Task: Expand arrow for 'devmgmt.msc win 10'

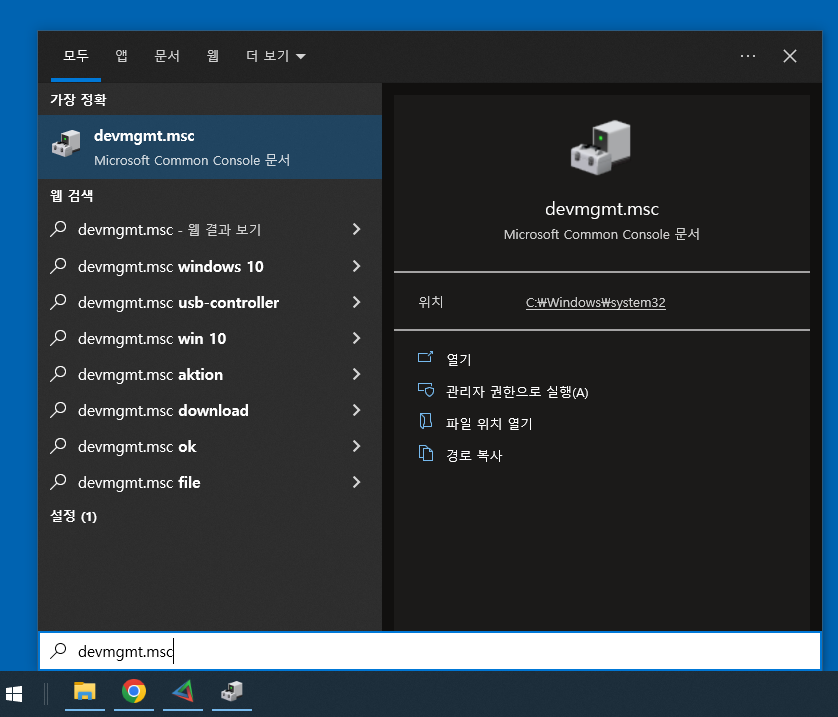Action: [356, 338]
